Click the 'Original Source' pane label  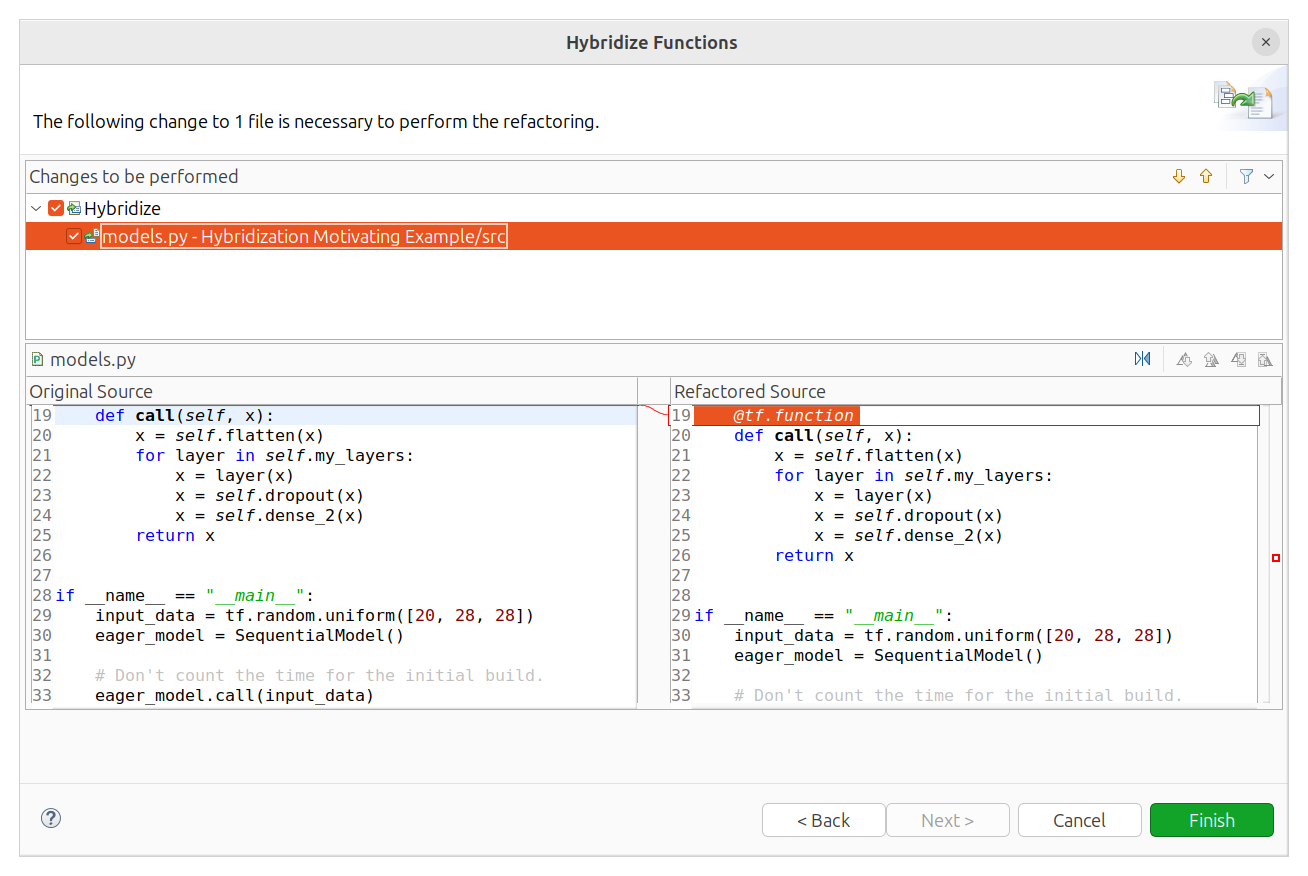coord(91,391)
